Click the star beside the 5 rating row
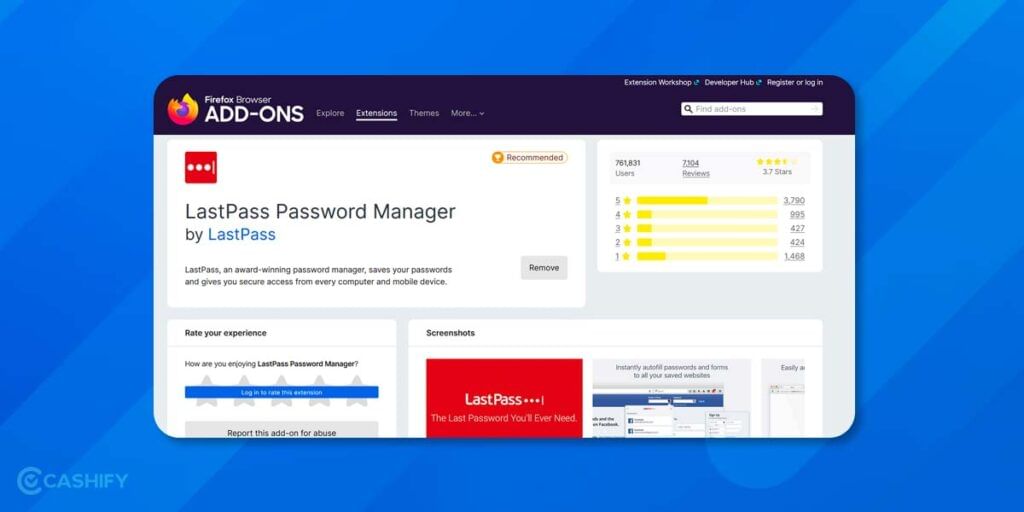1024x512 pixels. click(627, 200)
